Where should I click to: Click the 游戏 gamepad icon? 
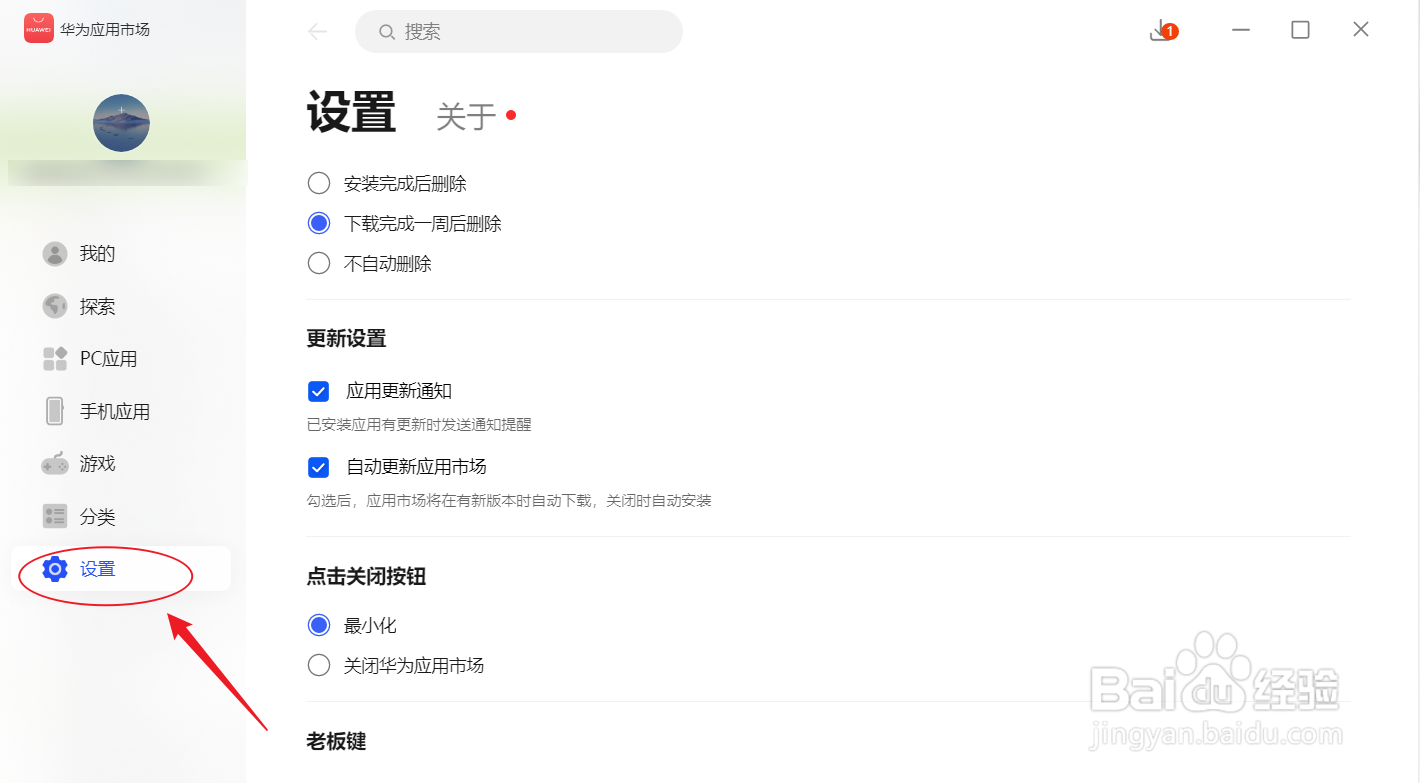click(x=55, y=464)
